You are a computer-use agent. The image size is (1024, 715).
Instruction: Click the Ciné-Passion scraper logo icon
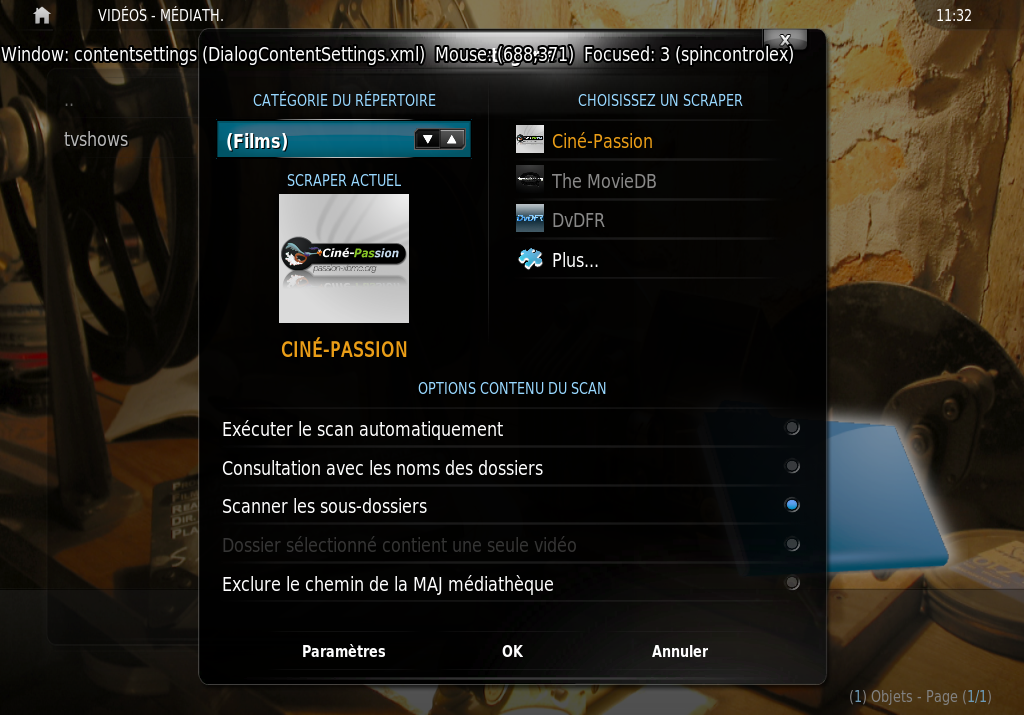[530, 139]
